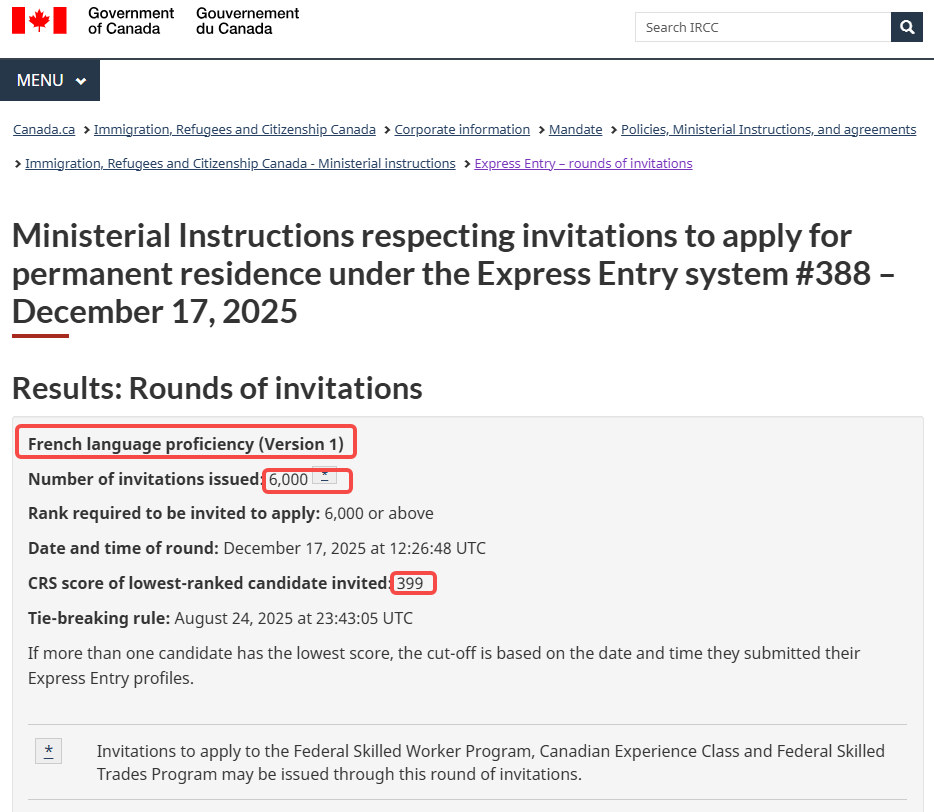Focus the Search IRCC text field
Viewport: 934px width, 812px height.
click(762, 27)
